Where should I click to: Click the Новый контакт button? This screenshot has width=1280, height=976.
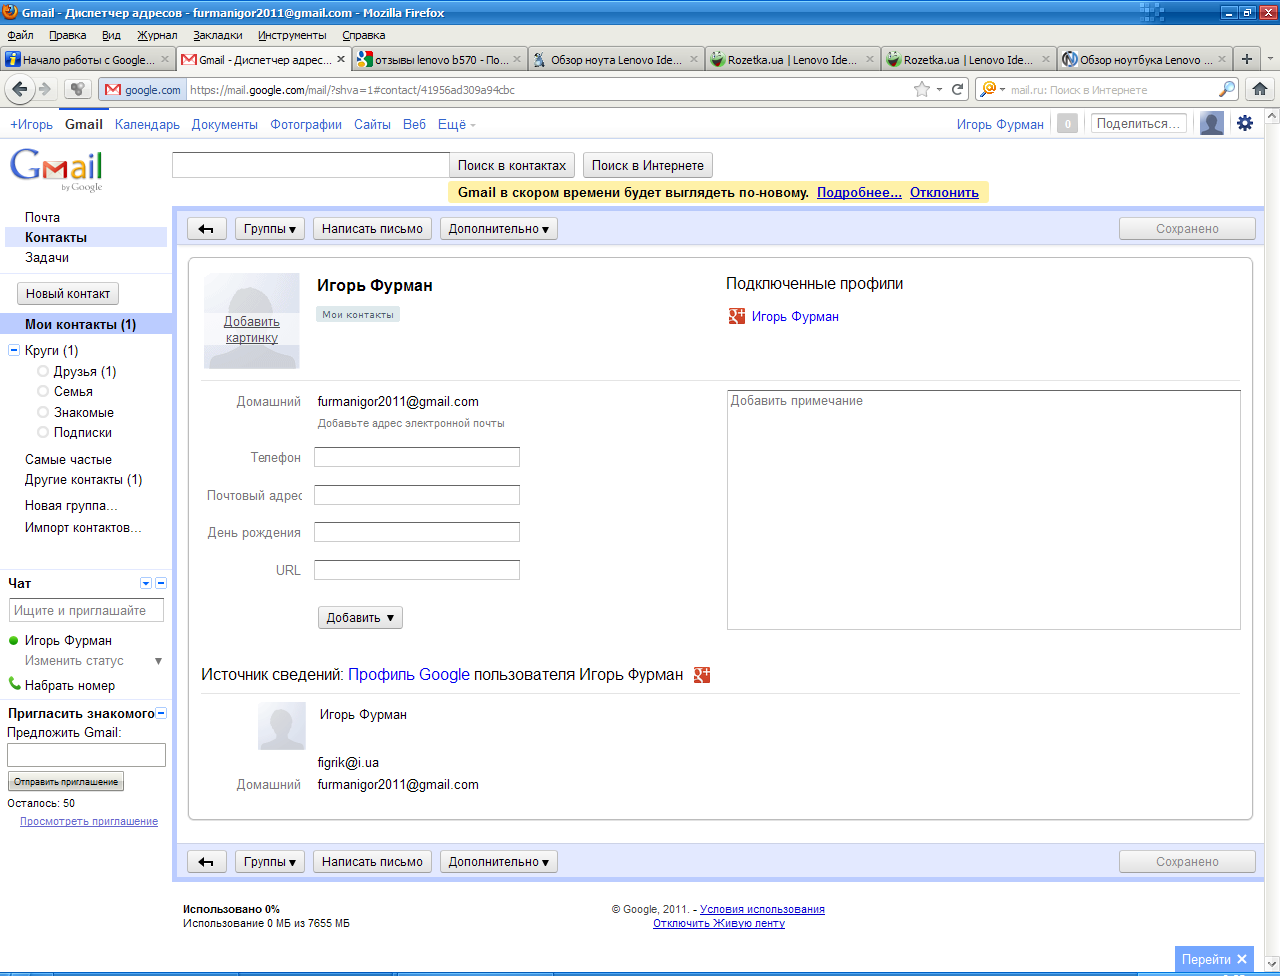click(68, 294)
